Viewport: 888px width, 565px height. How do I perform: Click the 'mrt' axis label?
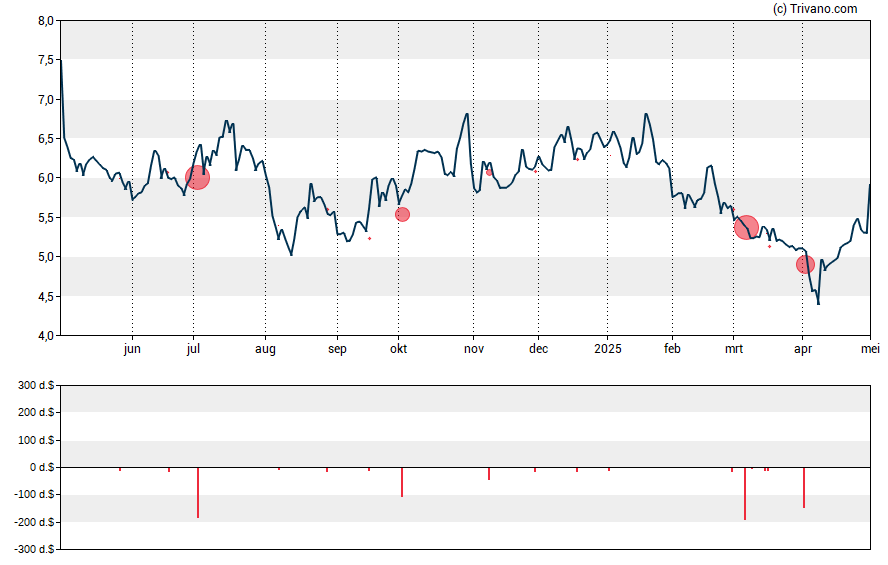[x=734, y=349]
